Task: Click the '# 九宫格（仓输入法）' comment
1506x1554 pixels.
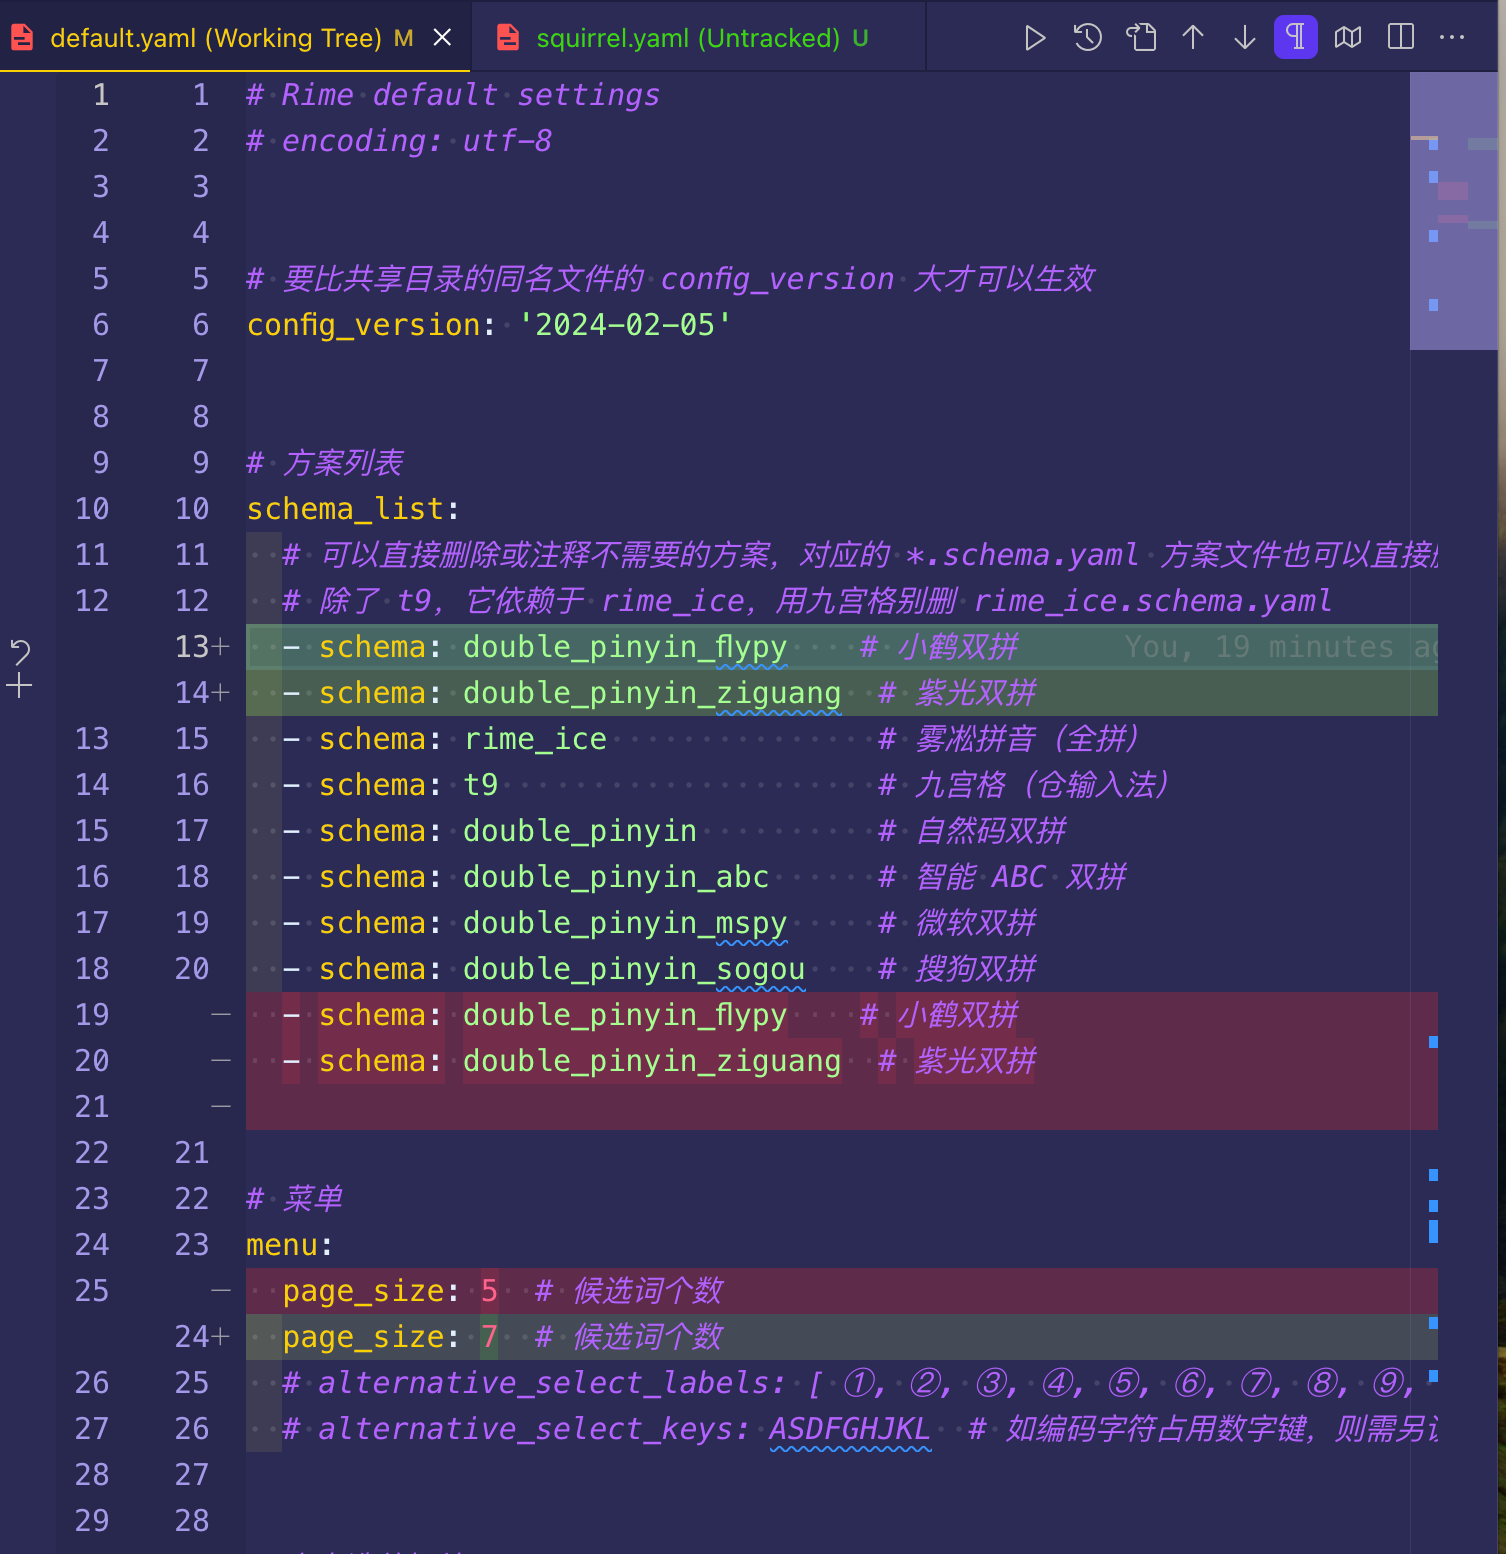Action: (1023, 785)
